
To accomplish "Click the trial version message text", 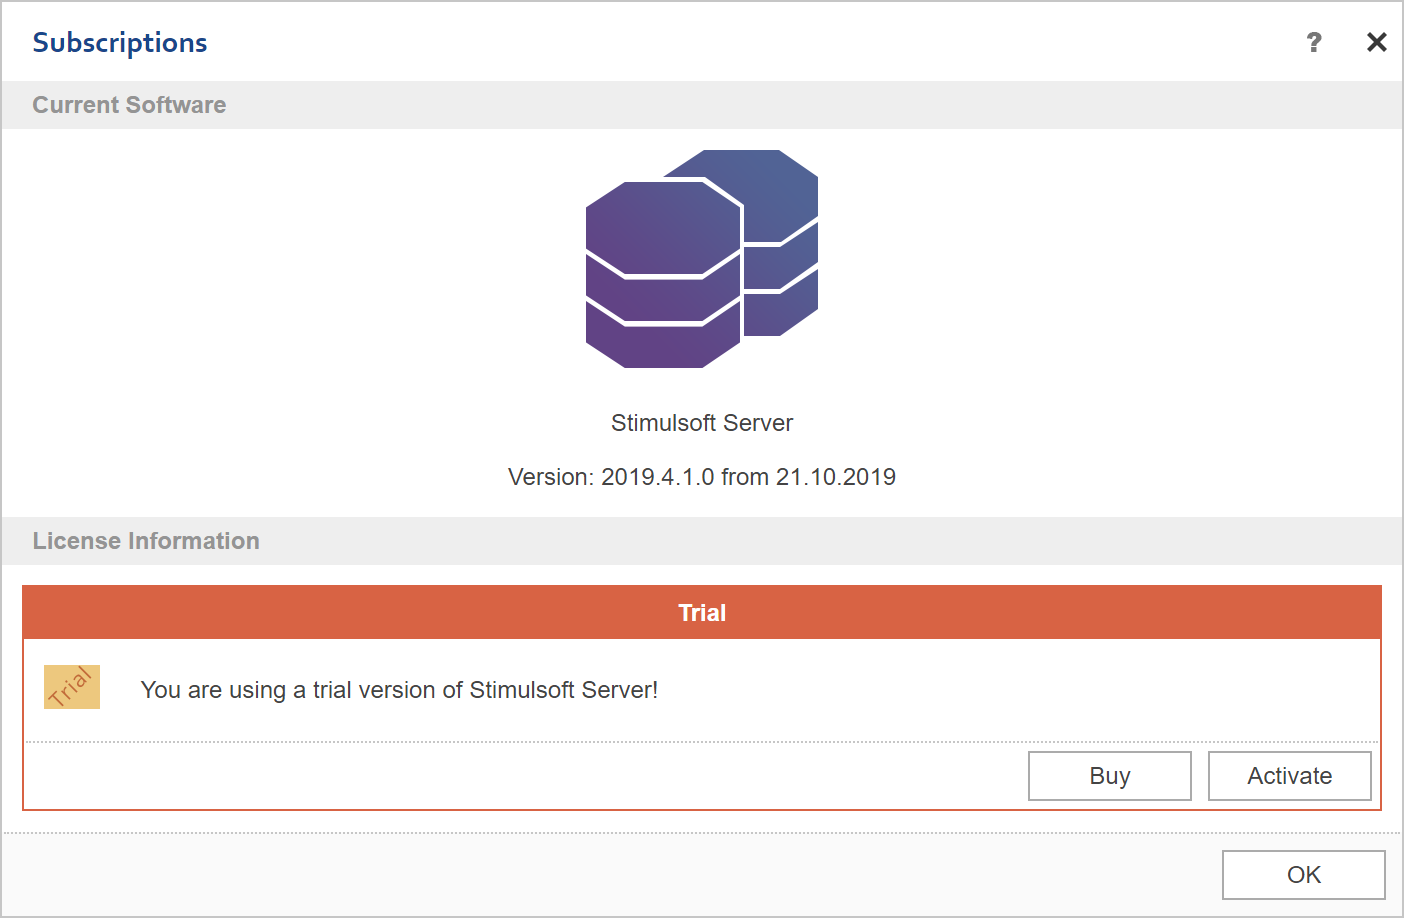I will click(x=399, y=690).
